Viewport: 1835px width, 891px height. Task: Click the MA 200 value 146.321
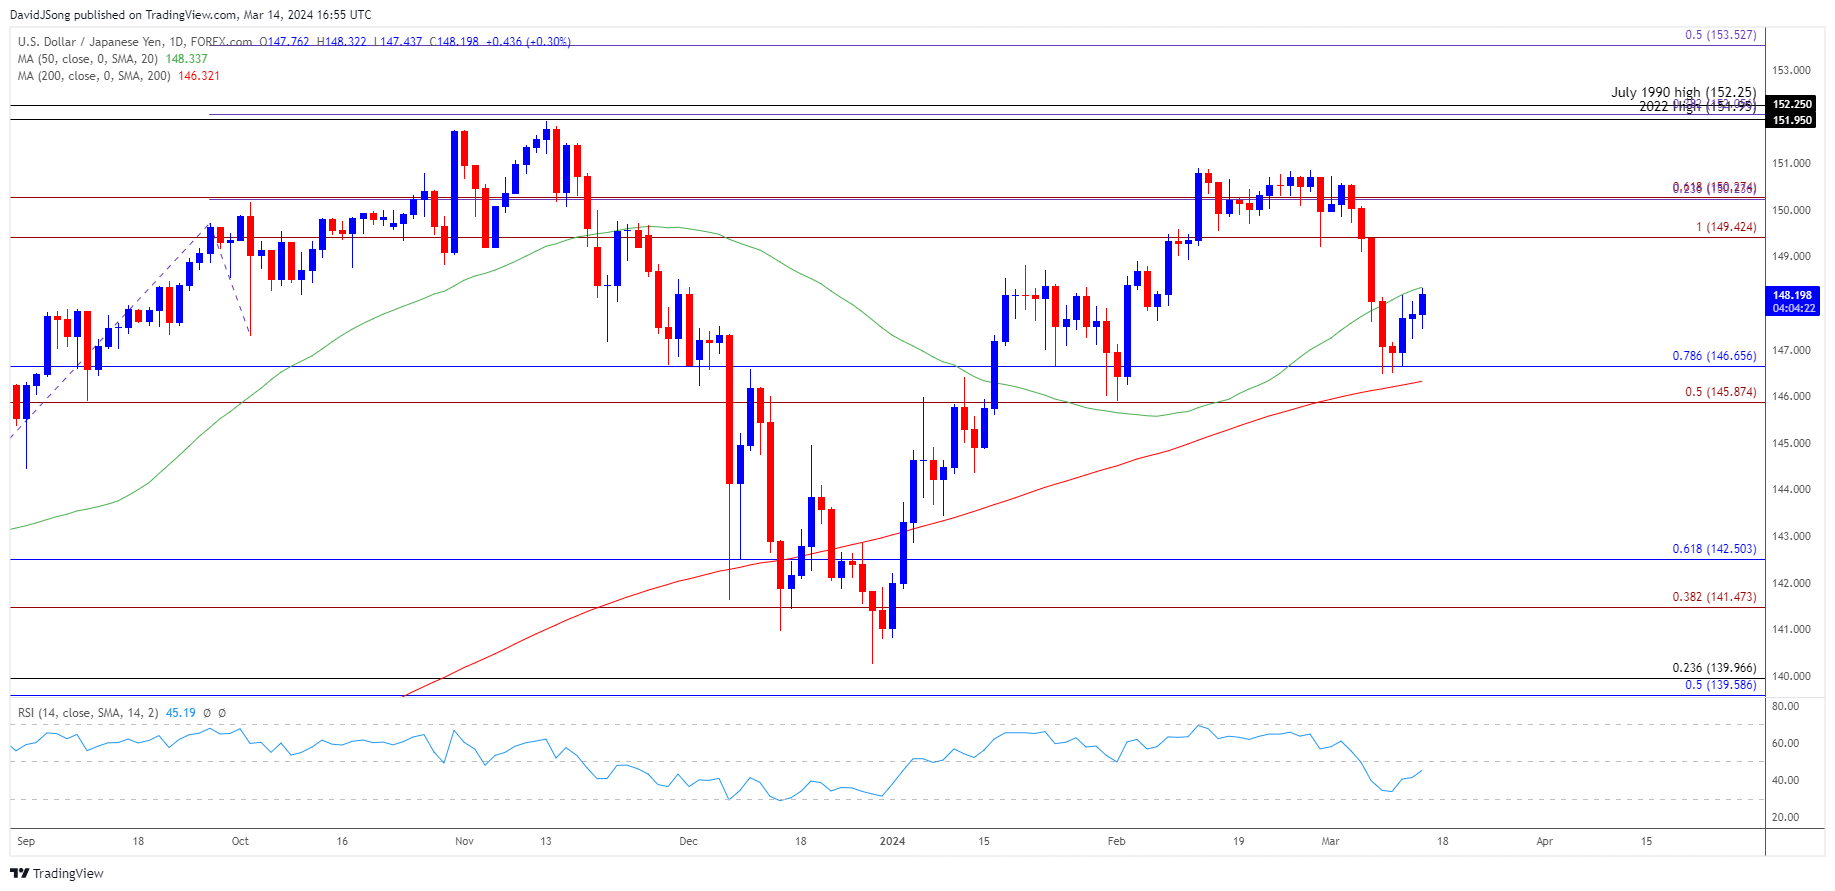(199, 76)
